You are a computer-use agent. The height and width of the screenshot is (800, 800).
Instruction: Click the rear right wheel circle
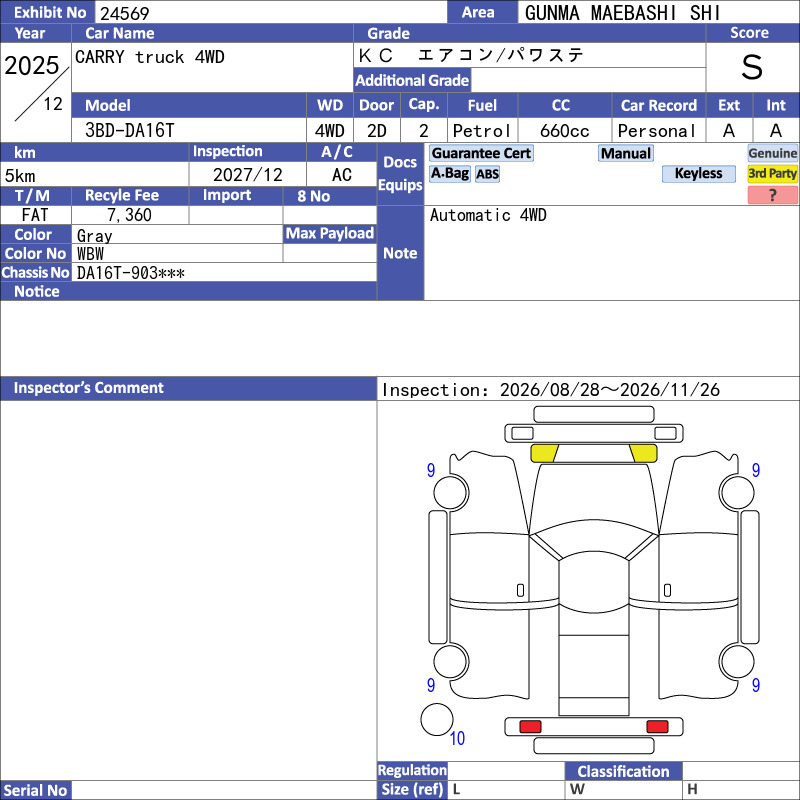tap(737, 661)
